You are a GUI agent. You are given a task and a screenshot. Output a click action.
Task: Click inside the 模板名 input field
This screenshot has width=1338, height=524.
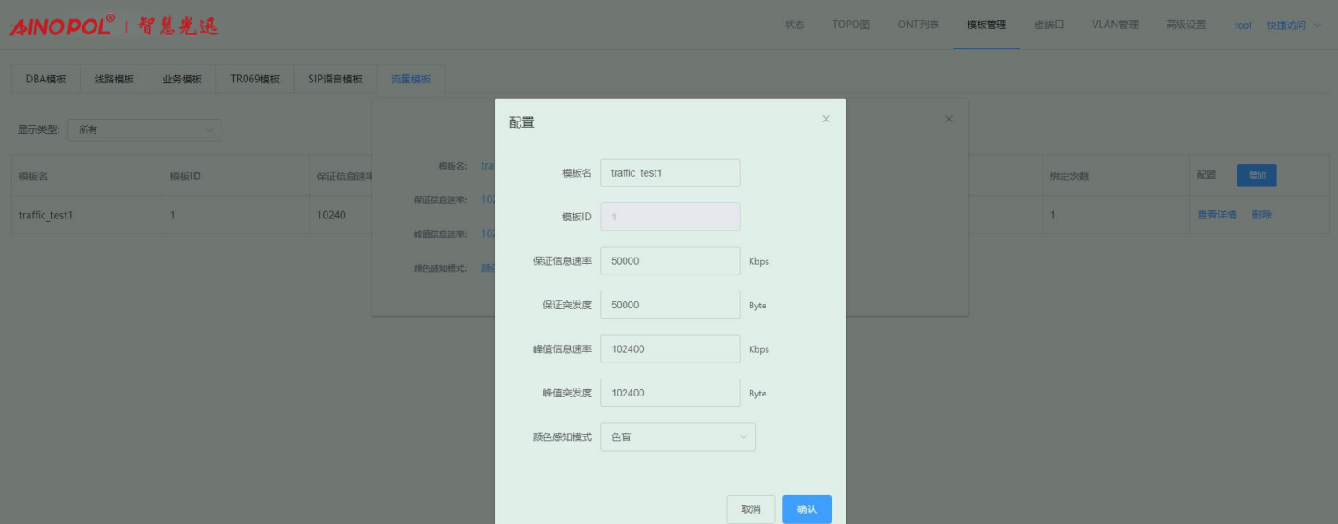pyautogui.click(x=670, y=173)
